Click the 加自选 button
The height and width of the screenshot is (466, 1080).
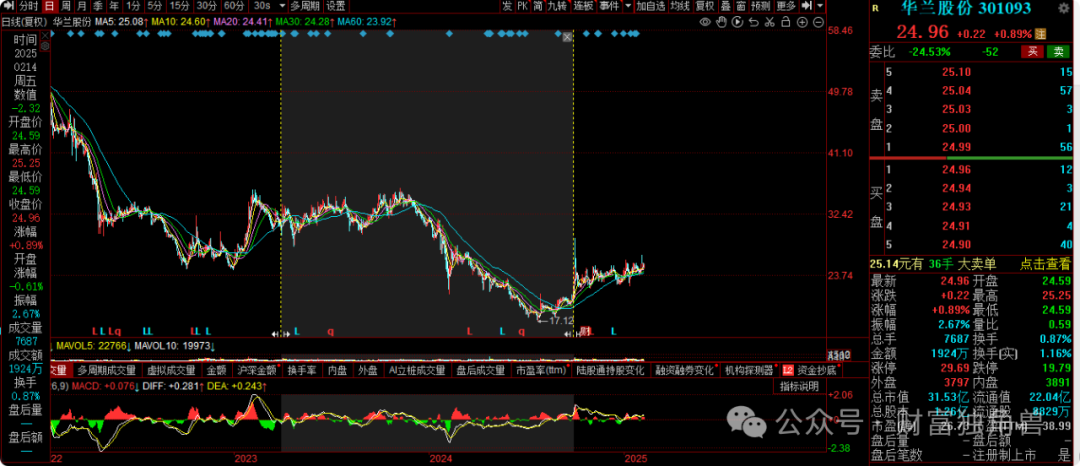[x=650, y=6]
